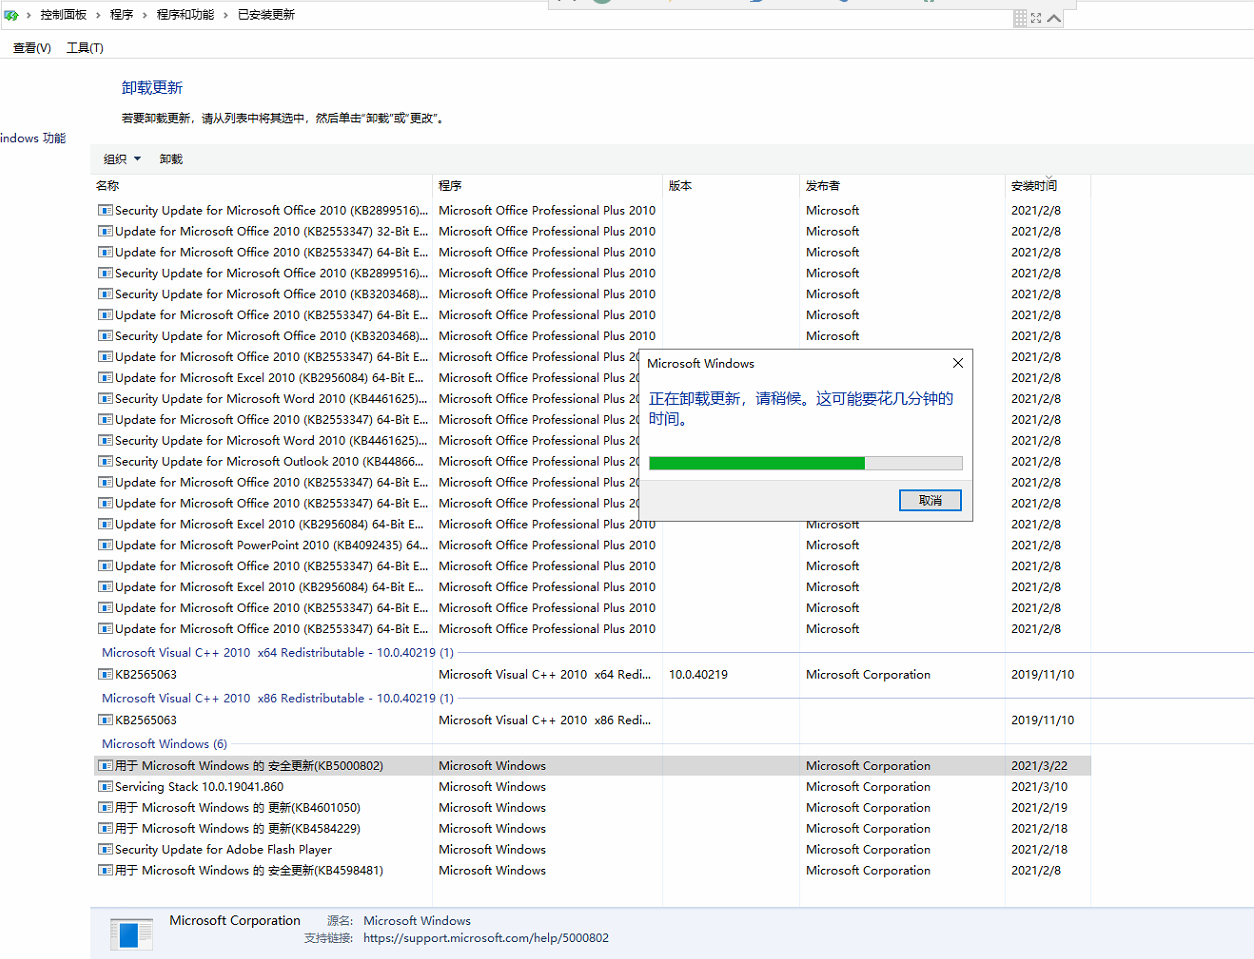Open support link help/5000802
The height and width of the screenshot is (959, 1254).
pyautogui.click(x=486, y=939)
